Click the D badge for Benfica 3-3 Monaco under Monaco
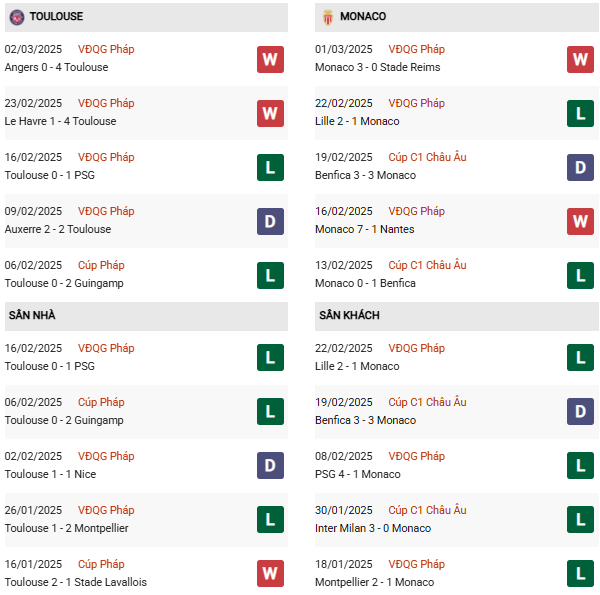Viewport: 600px width, 595px height. pos(581,167)
